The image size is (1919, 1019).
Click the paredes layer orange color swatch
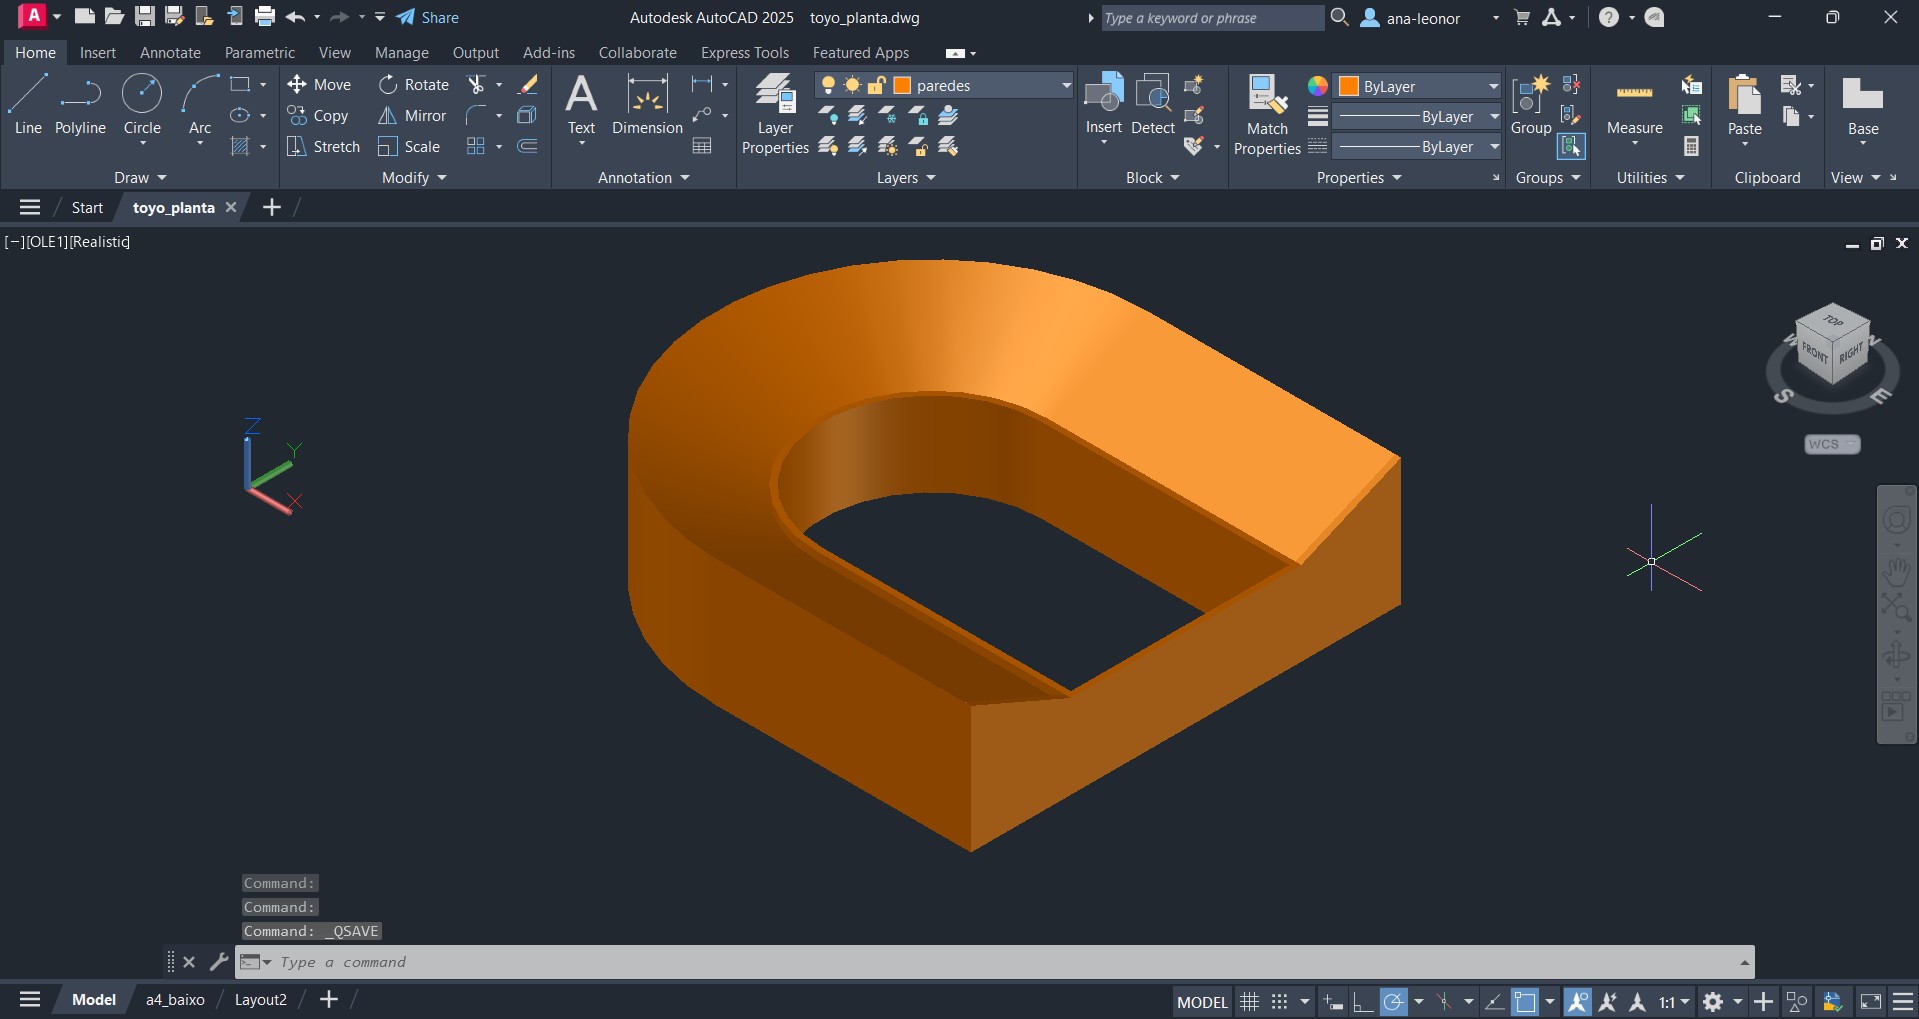point(902,85)
